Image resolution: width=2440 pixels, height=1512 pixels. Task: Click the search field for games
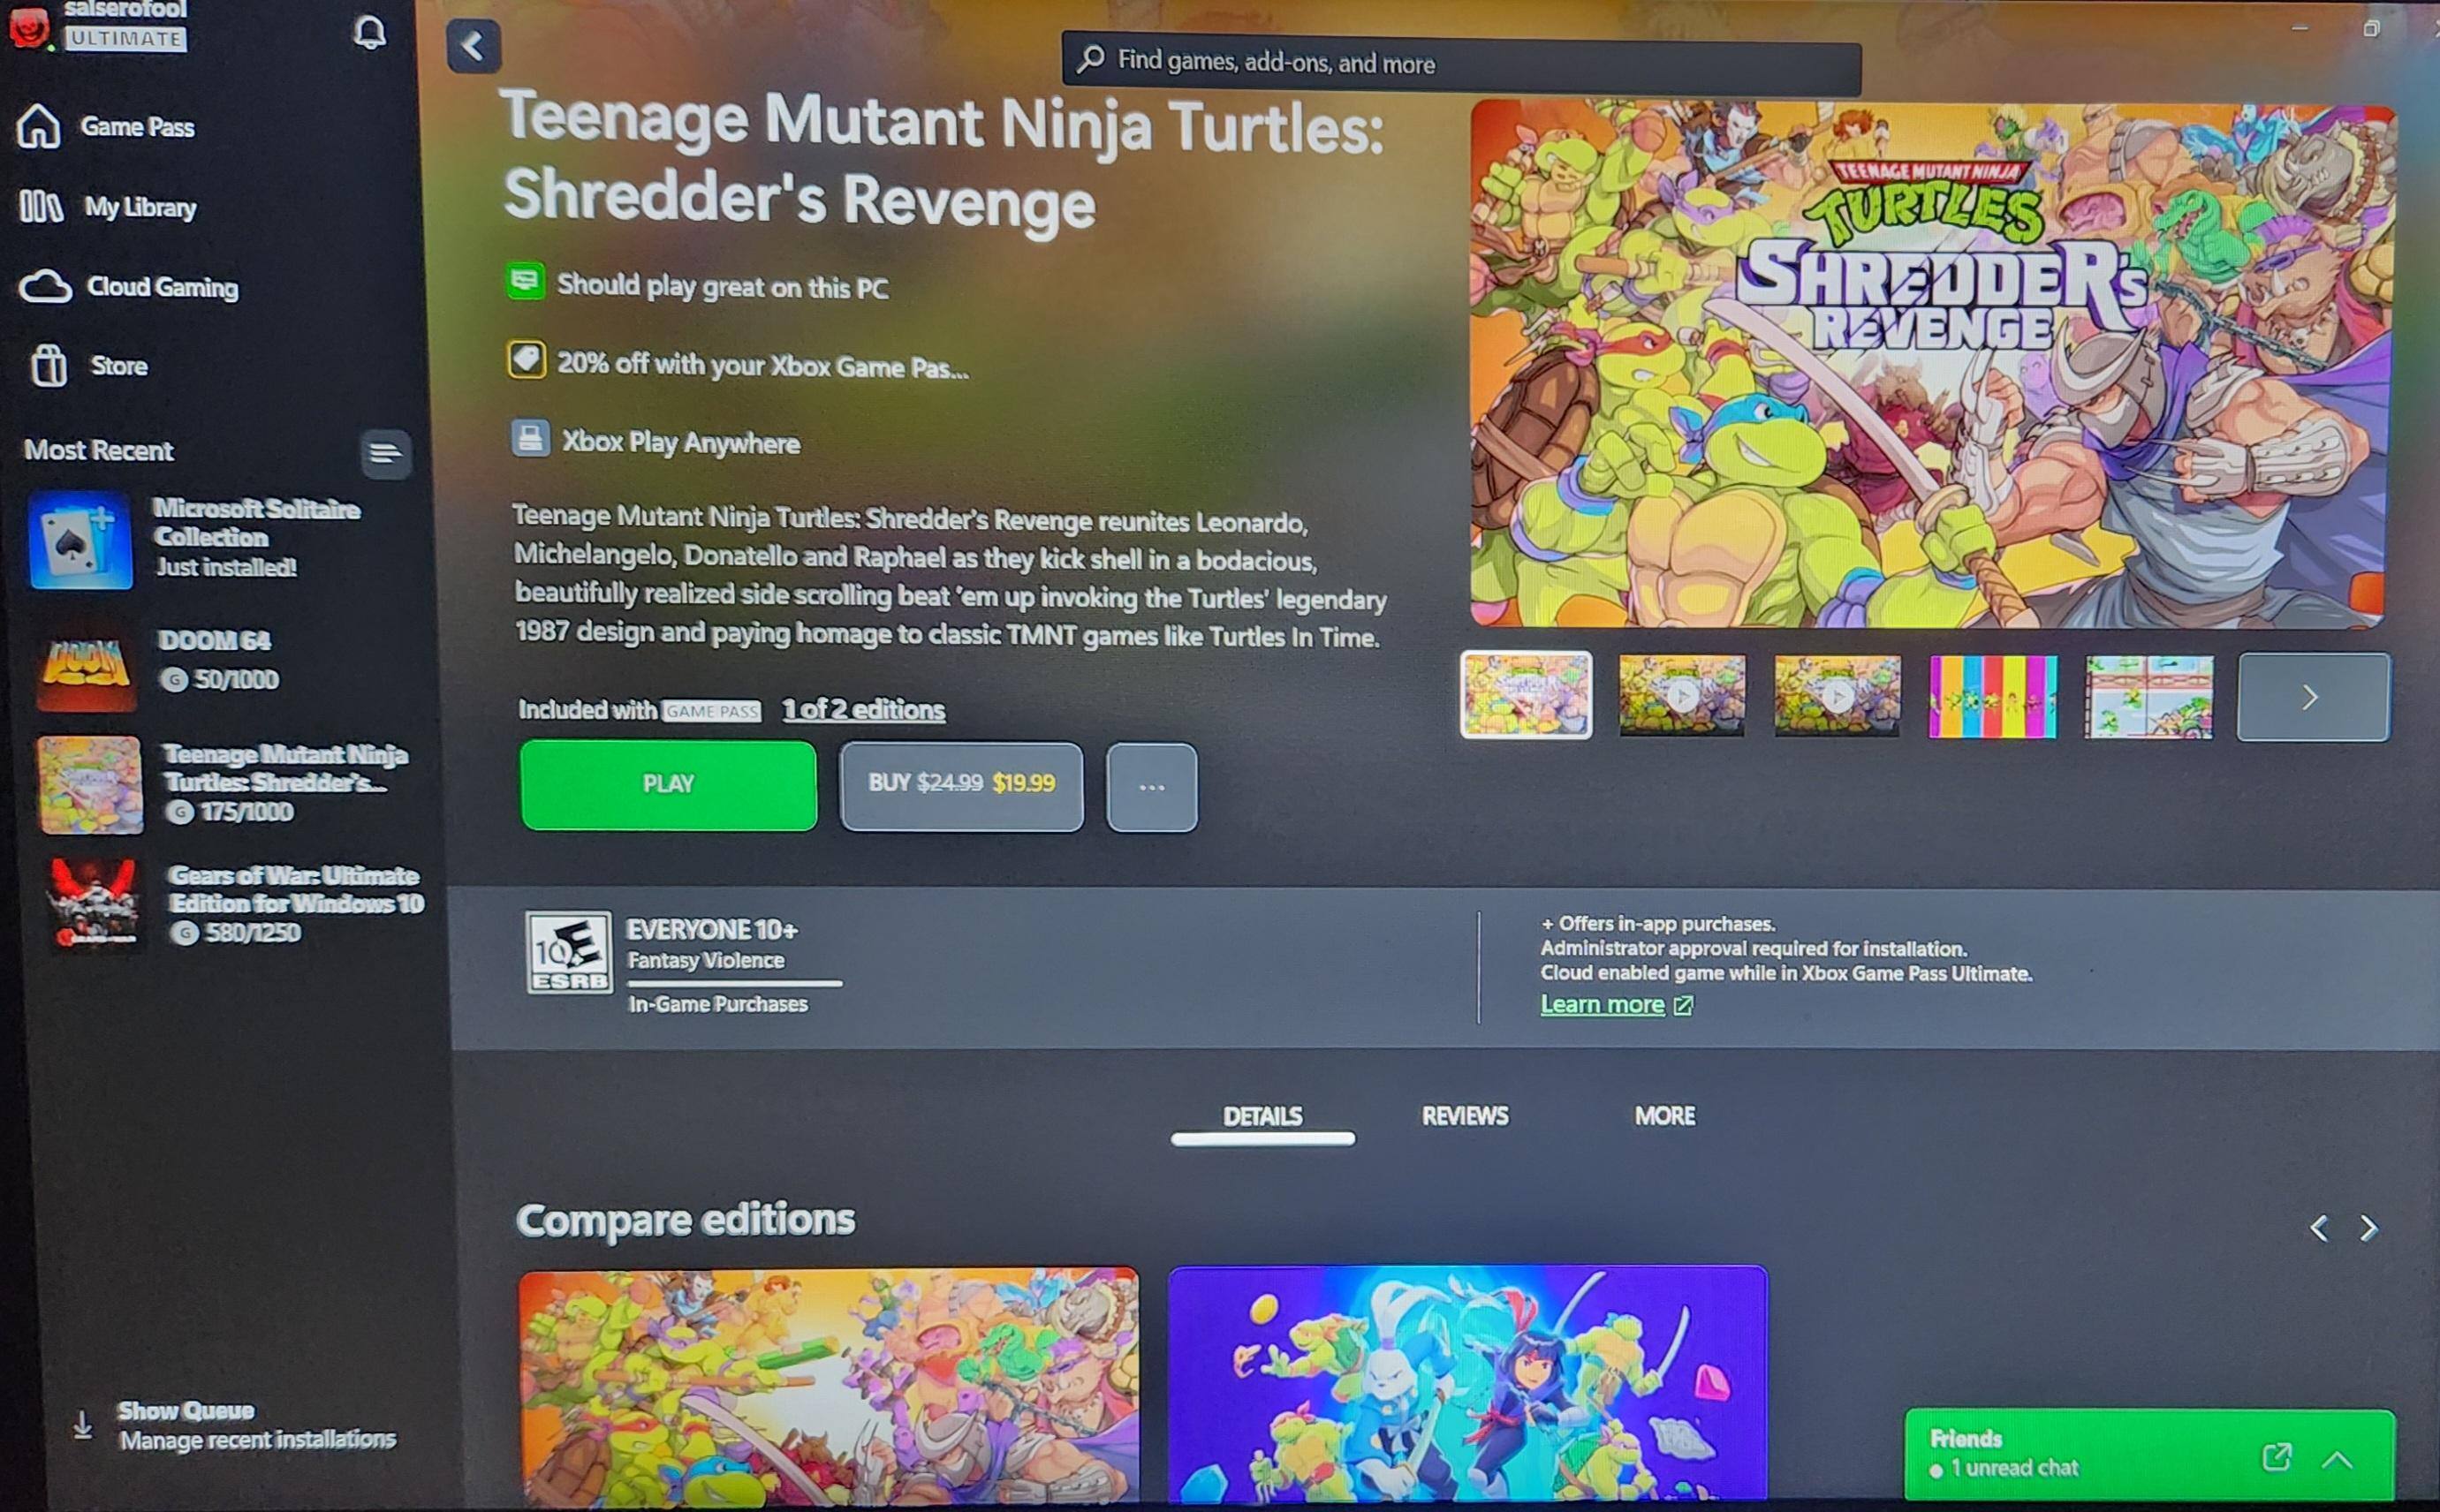1461,63
